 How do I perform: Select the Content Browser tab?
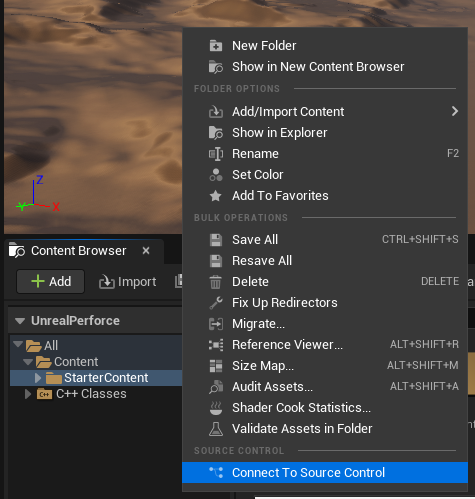[78, 251]
